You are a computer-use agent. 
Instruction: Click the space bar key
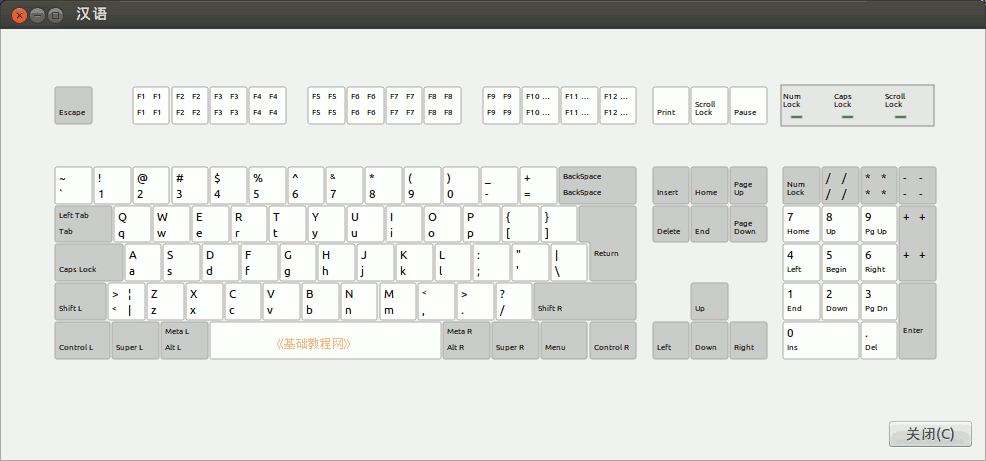coord(325,340)
